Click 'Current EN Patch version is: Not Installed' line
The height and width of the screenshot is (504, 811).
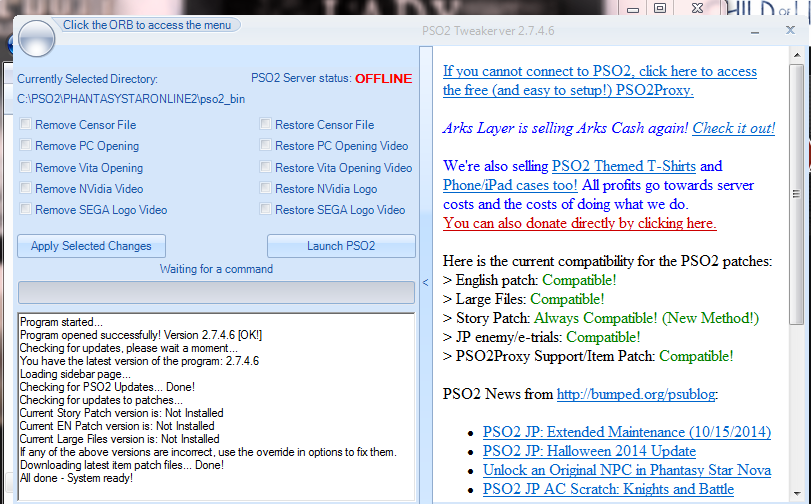pyautogui.click(x=117, y=426)
